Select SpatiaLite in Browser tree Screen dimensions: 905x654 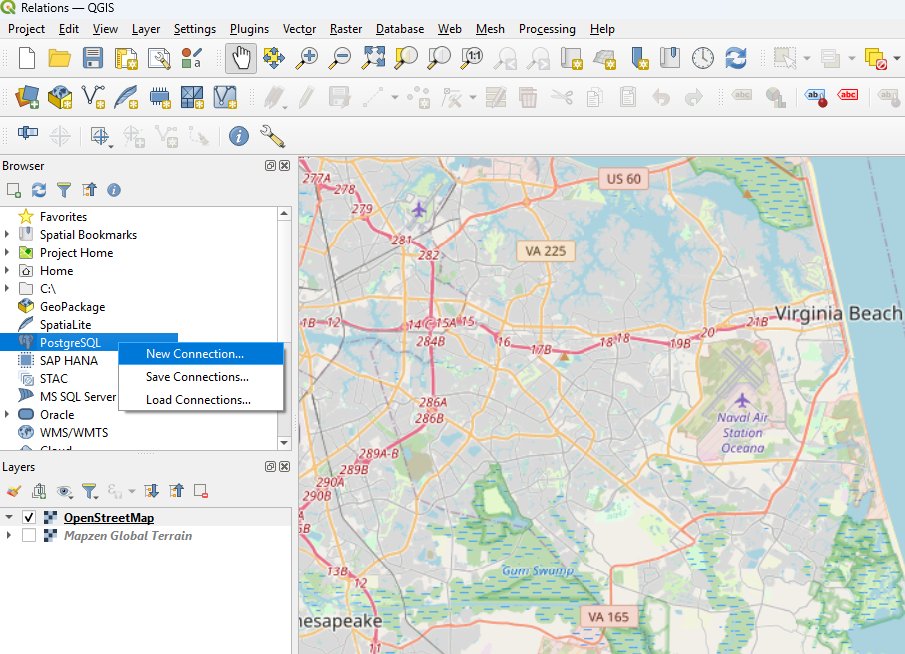coord(65,324)
